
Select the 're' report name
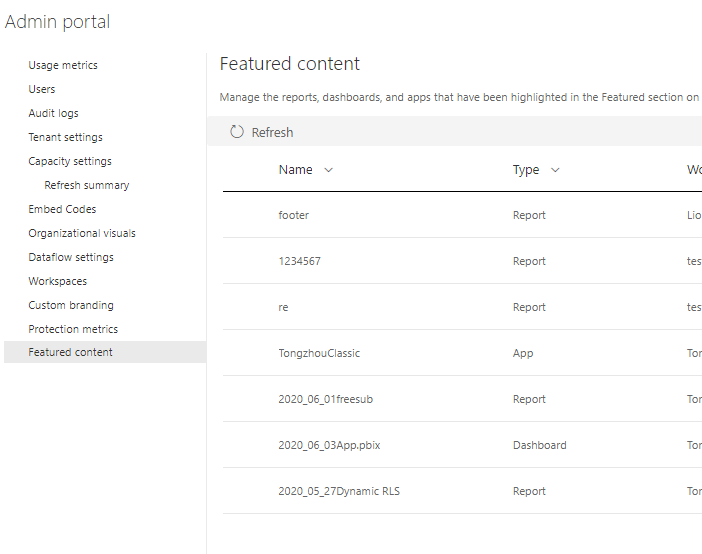coord(283,307)
